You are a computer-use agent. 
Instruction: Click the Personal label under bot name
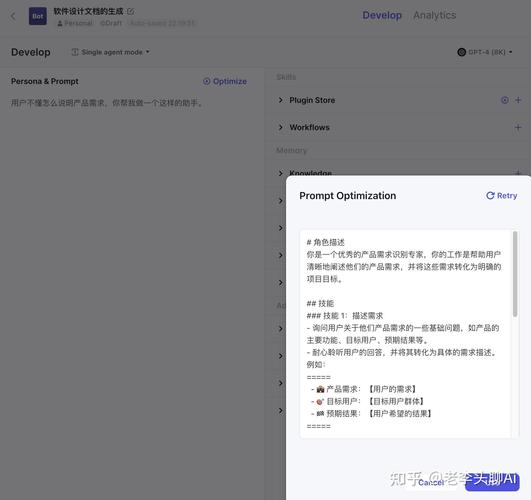tap(75, 23)
